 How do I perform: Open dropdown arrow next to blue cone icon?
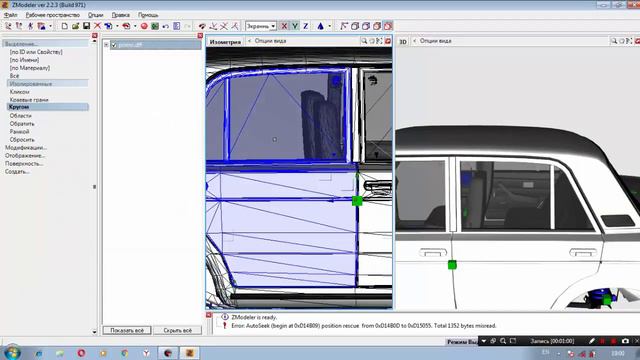(329, 26)
